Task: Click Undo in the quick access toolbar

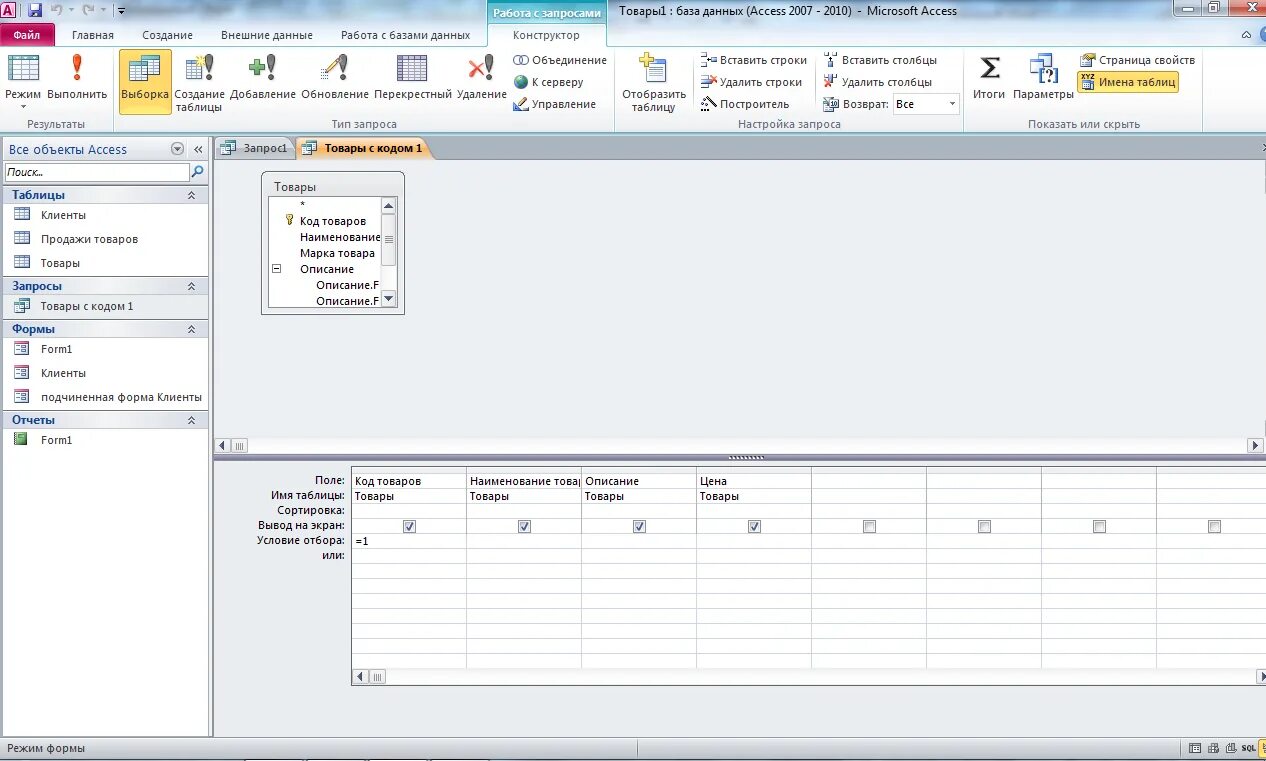Action: click(x=57, y=10)
